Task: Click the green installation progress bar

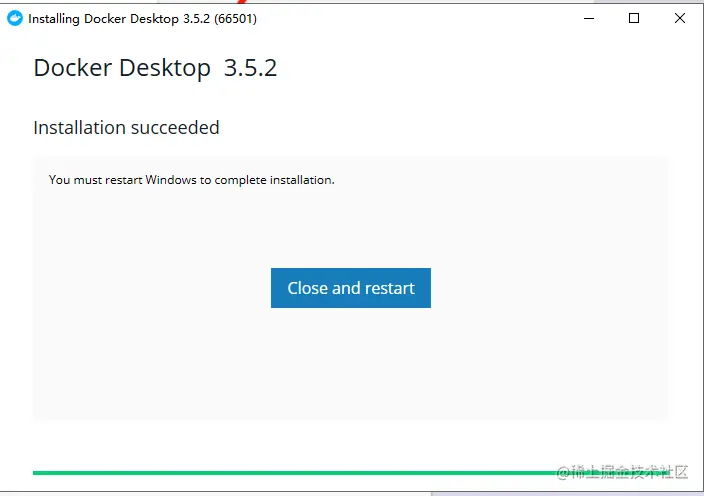Action: tap(350, 473)
